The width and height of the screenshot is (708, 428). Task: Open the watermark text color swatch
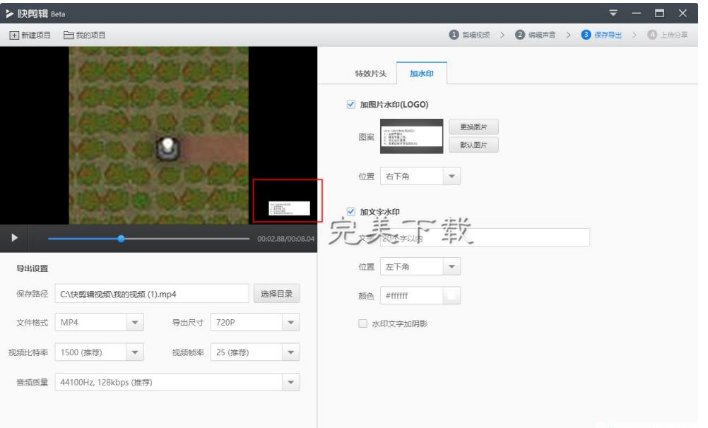452,295
